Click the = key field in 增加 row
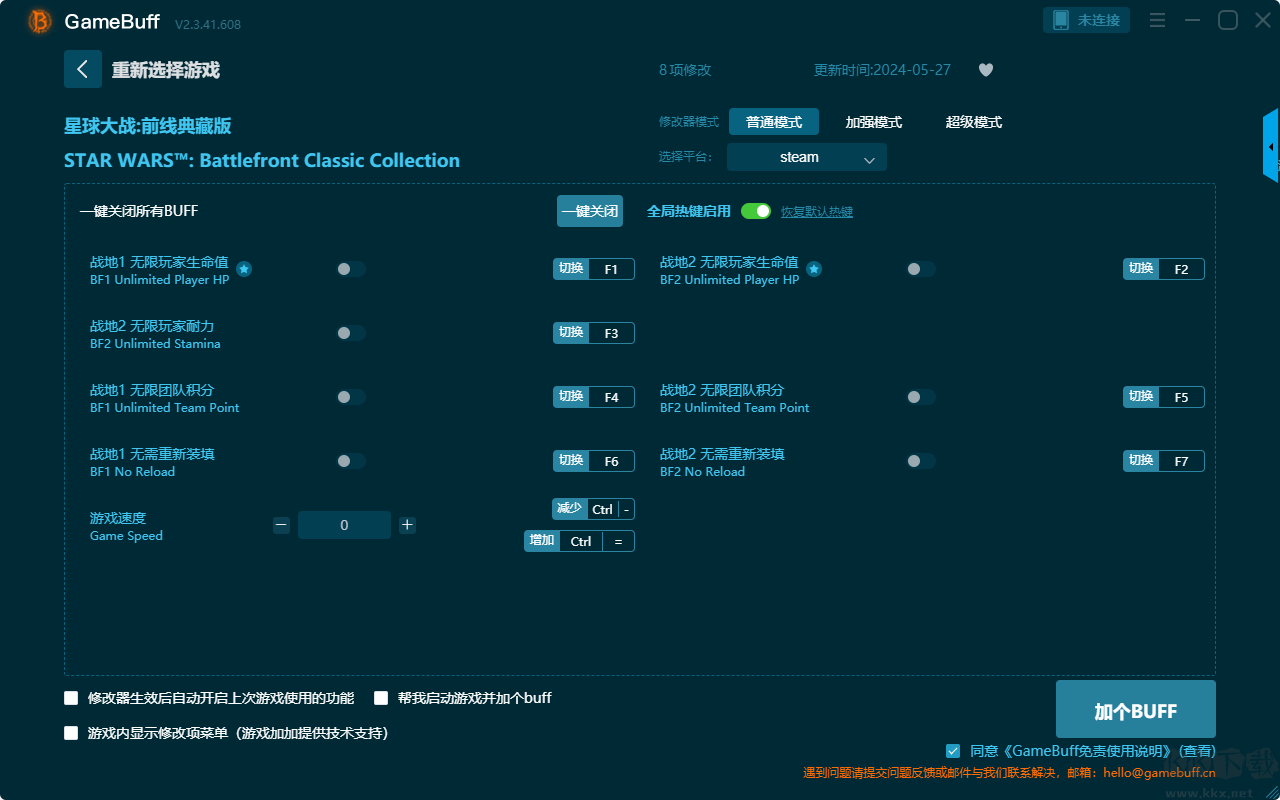Viewport: 1280px width, 800px height. (618, 541)
